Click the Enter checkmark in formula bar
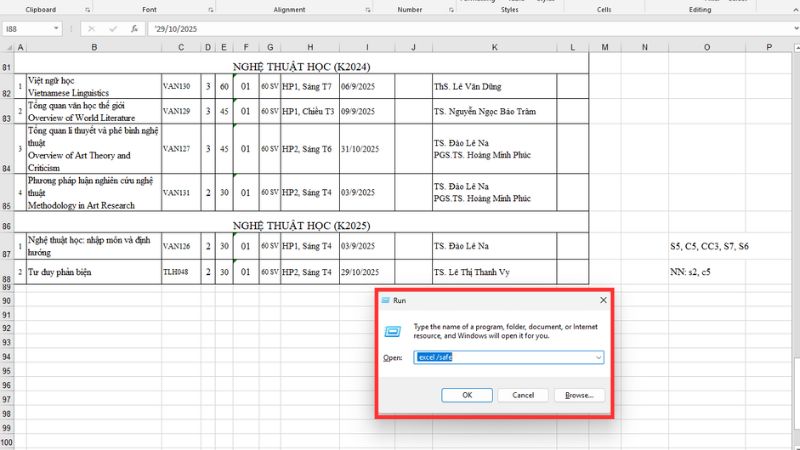 [110, 29]
